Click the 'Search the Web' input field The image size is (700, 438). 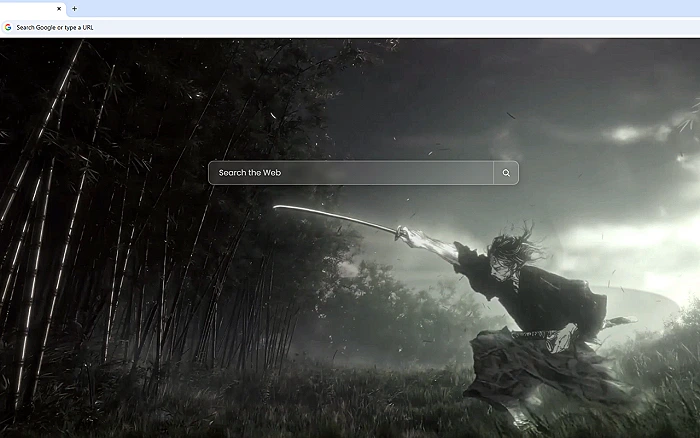coord(351,173)
